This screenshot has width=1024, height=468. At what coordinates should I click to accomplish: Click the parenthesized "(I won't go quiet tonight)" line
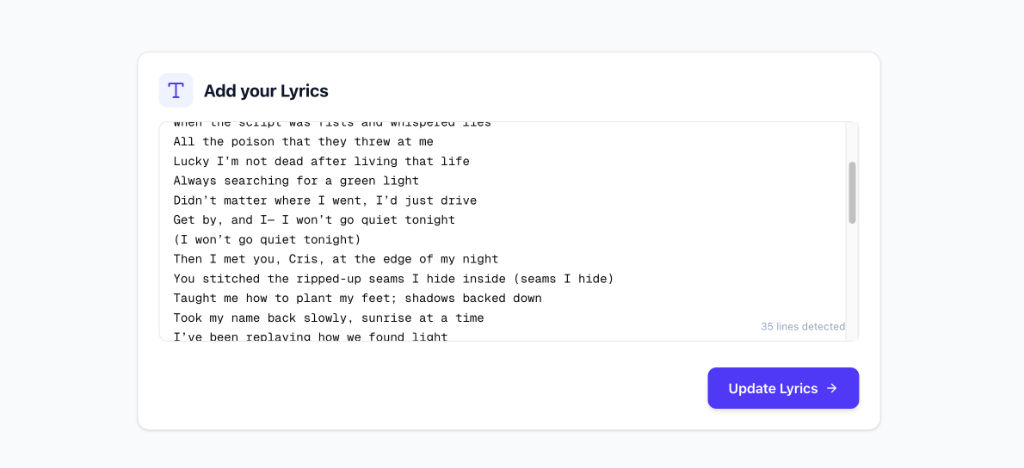pos(267,239)
